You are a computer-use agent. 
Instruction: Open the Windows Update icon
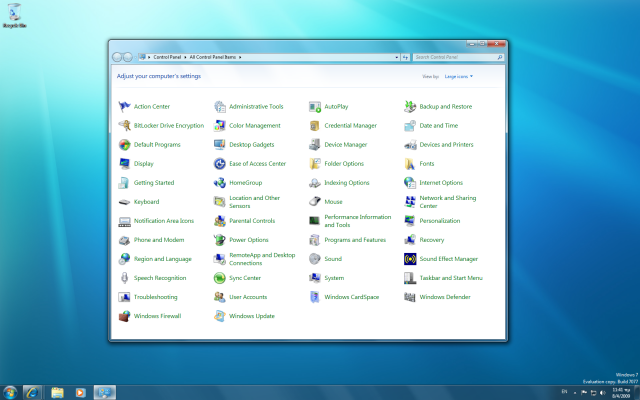tap(220, 316)
